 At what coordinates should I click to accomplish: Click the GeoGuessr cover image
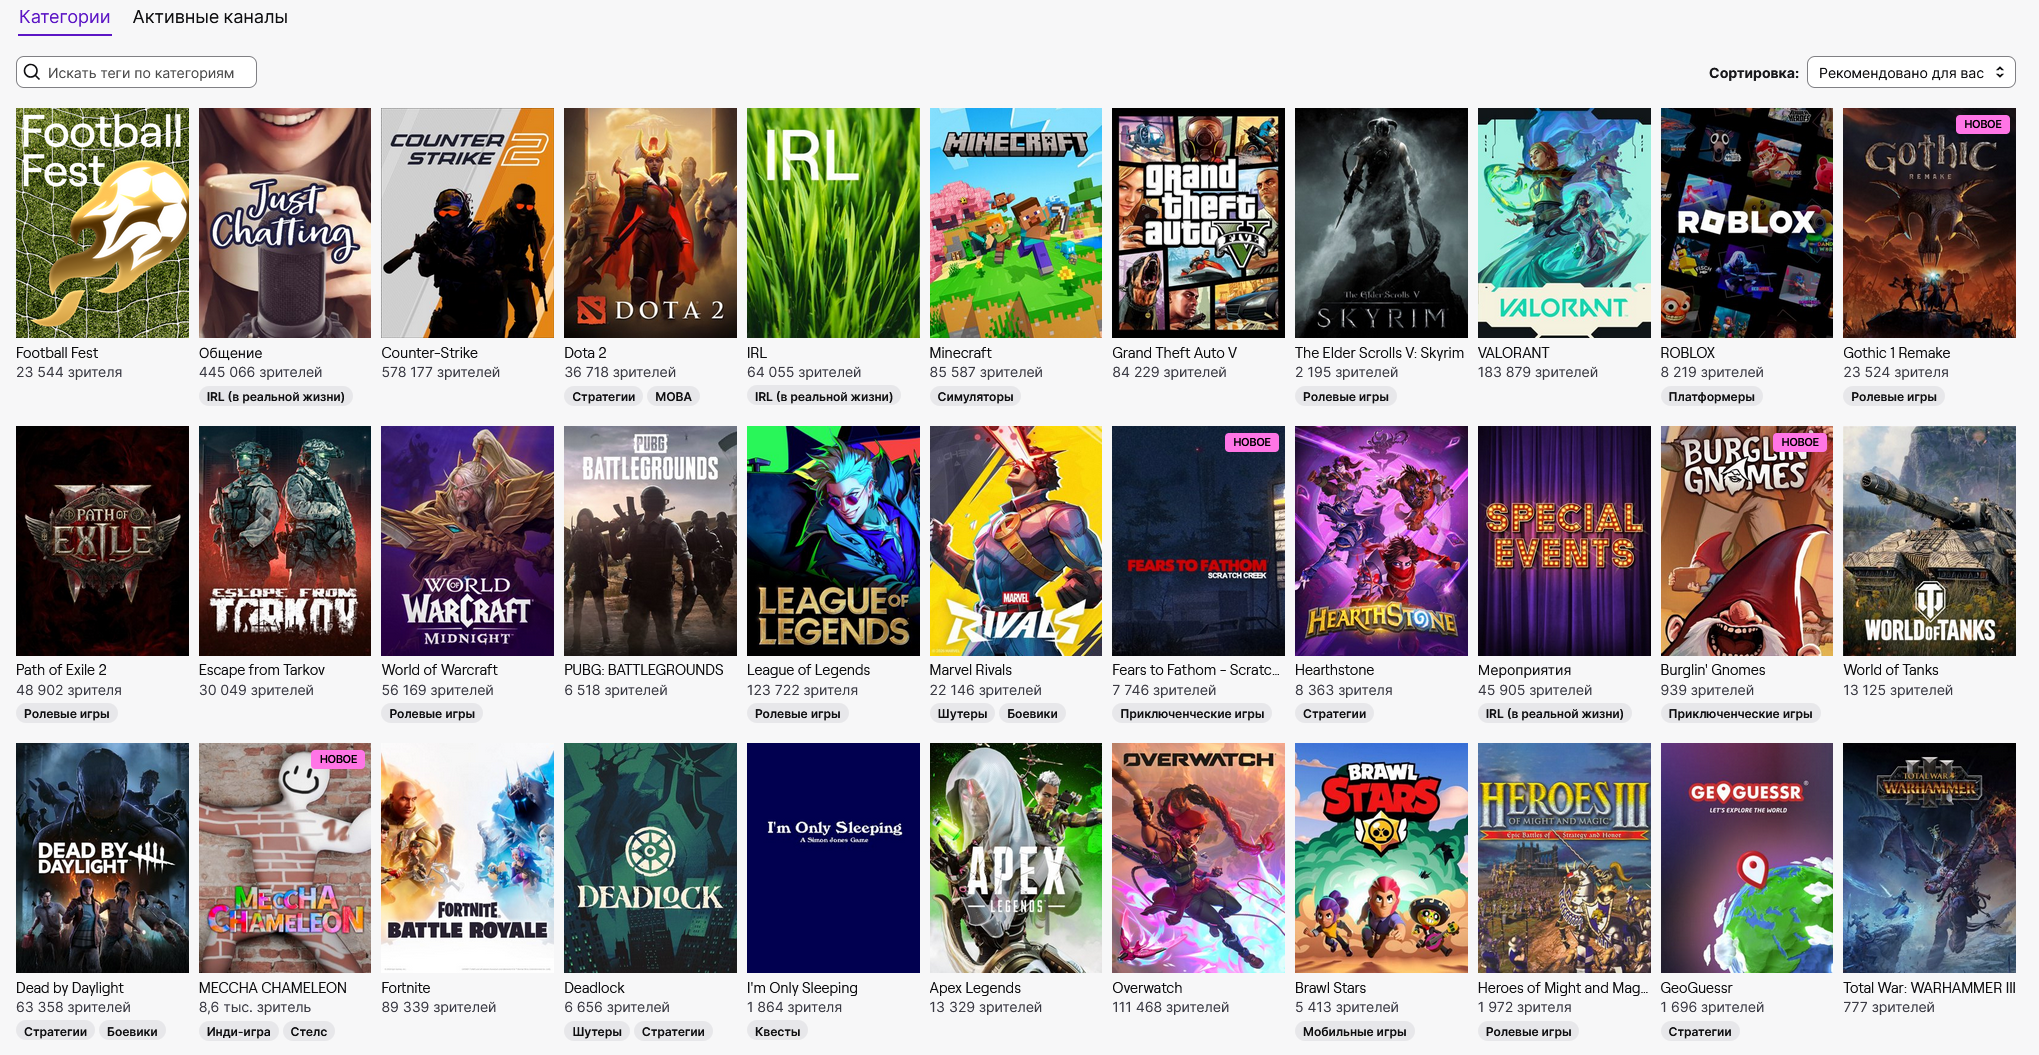[1747, 858]
